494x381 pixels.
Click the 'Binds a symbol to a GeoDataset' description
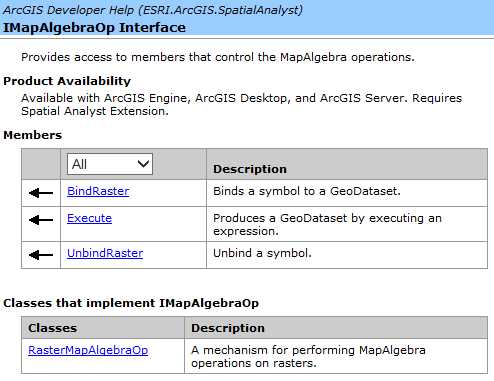(307, 191)
